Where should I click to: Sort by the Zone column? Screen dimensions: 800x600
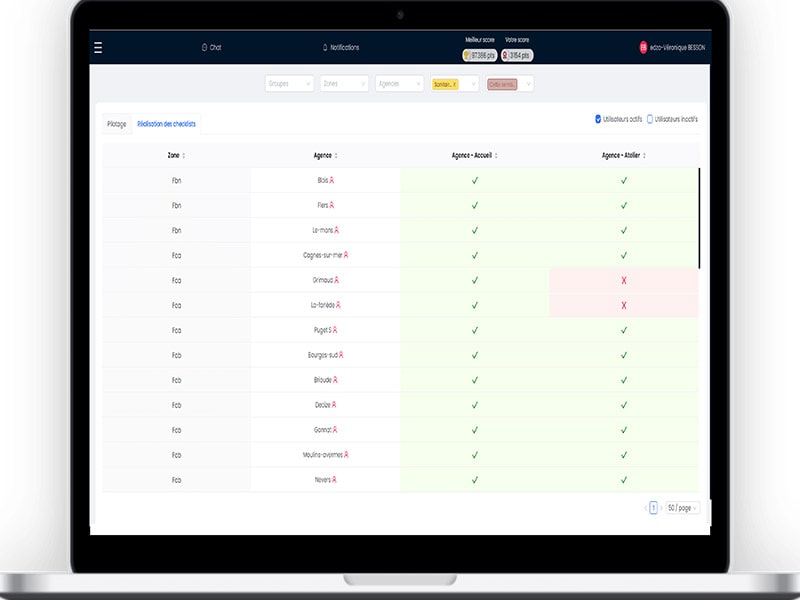point(176,155)
